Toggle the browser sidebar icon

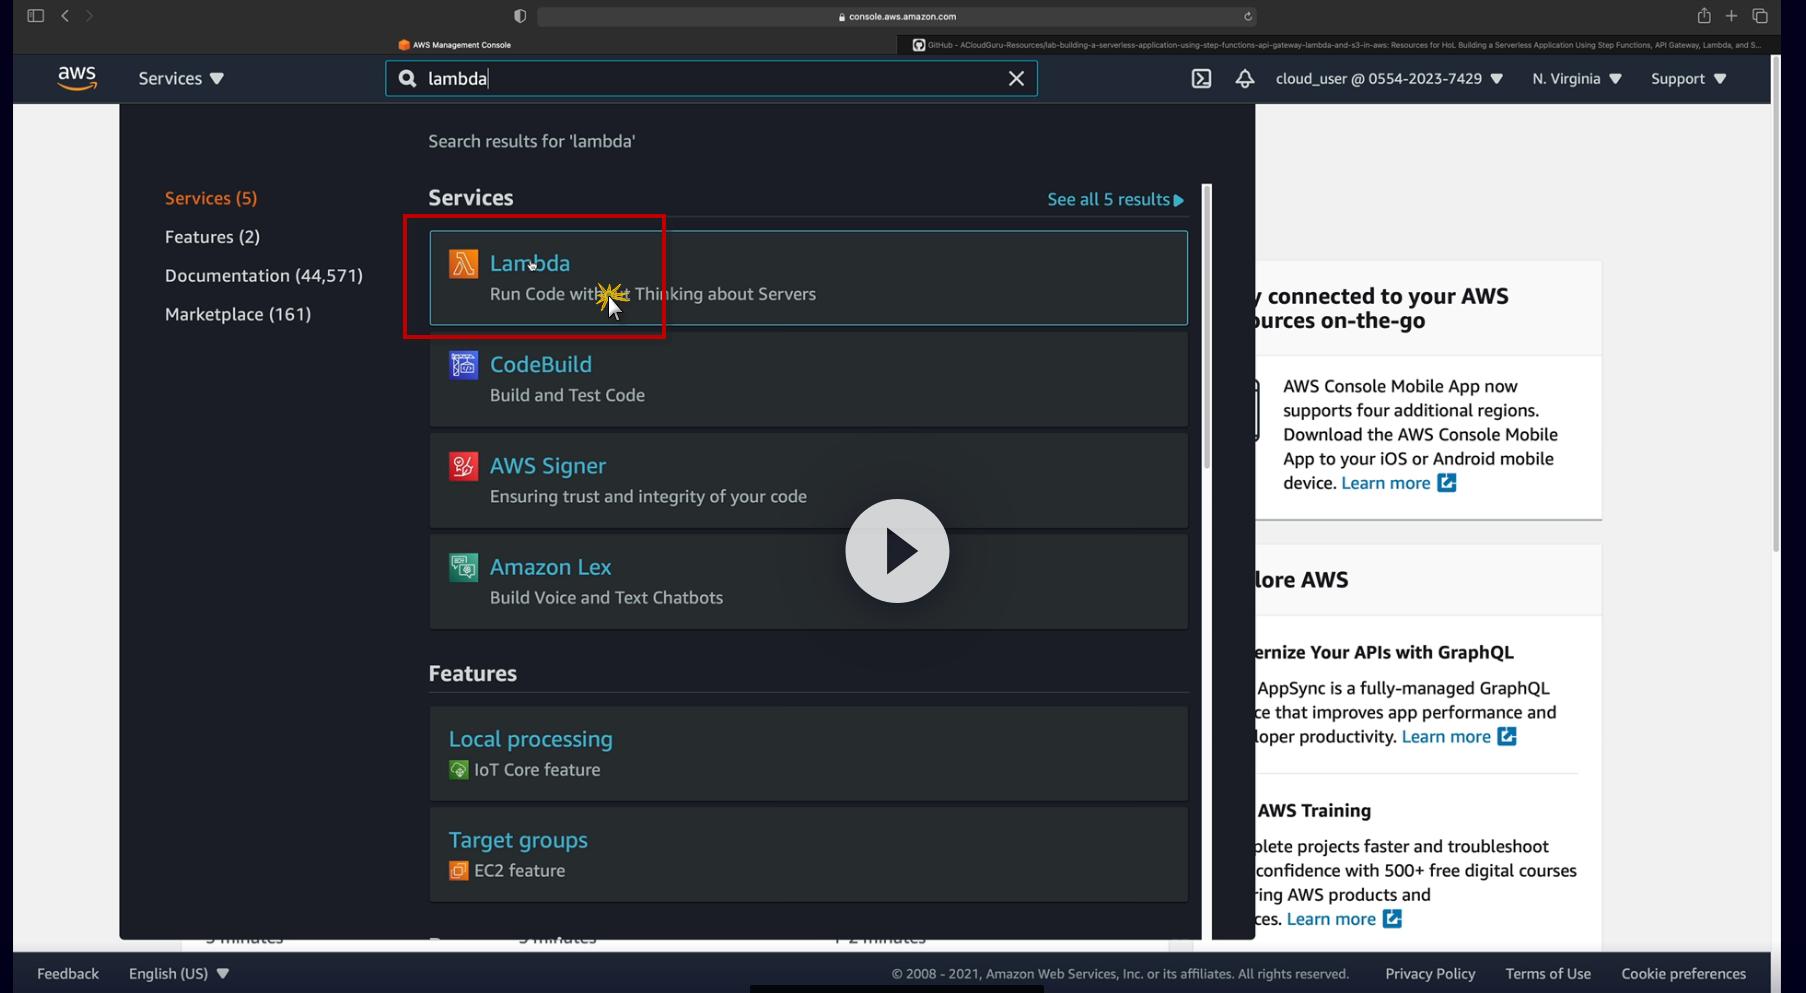(35, 16)
